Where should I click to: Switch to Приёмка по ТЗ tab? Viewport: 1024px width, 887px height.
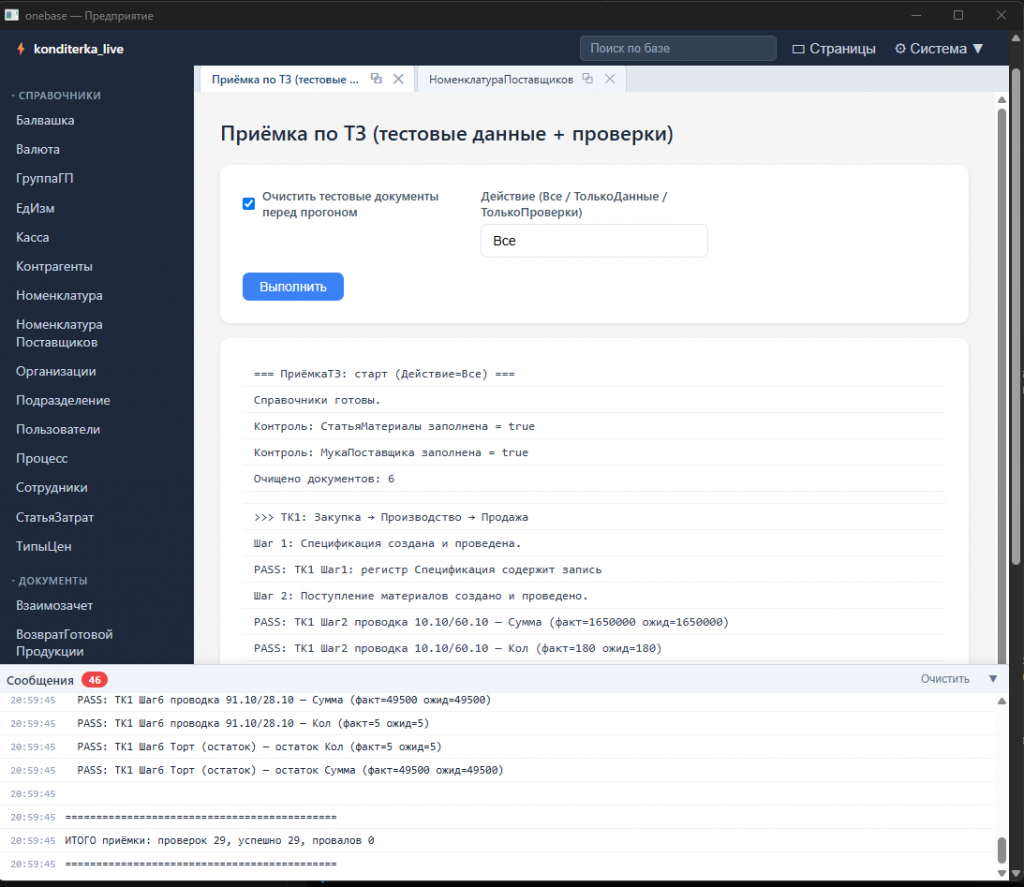point(285,79)
